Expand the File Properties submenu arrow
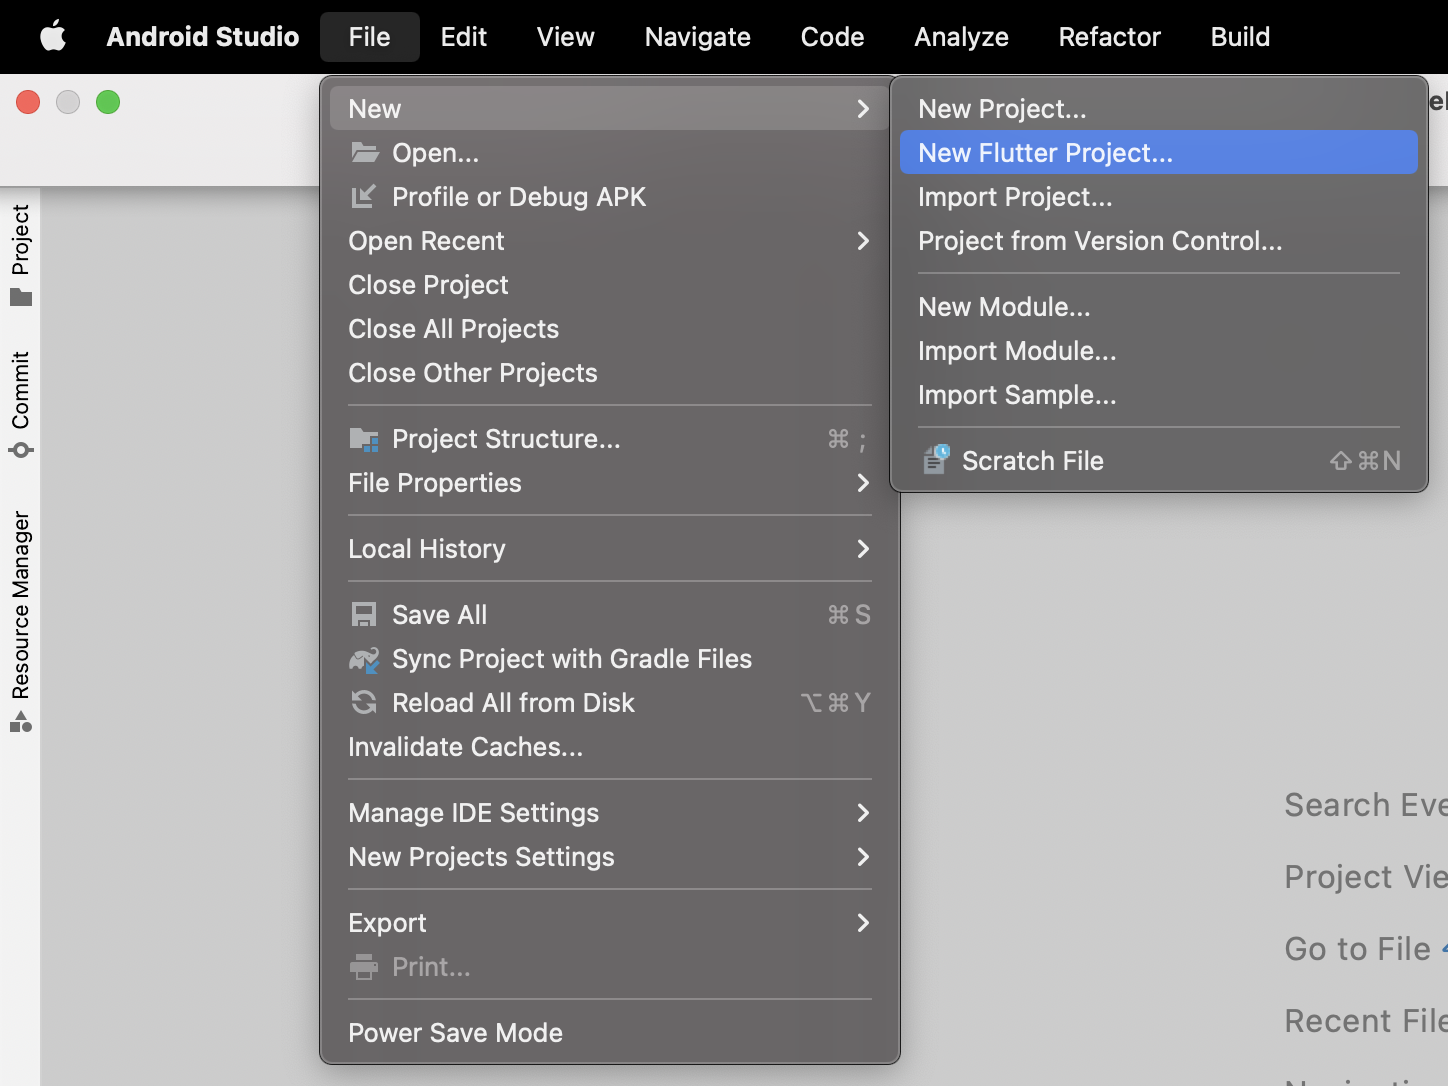1448x1086 pixels. [x=863, y=483]
